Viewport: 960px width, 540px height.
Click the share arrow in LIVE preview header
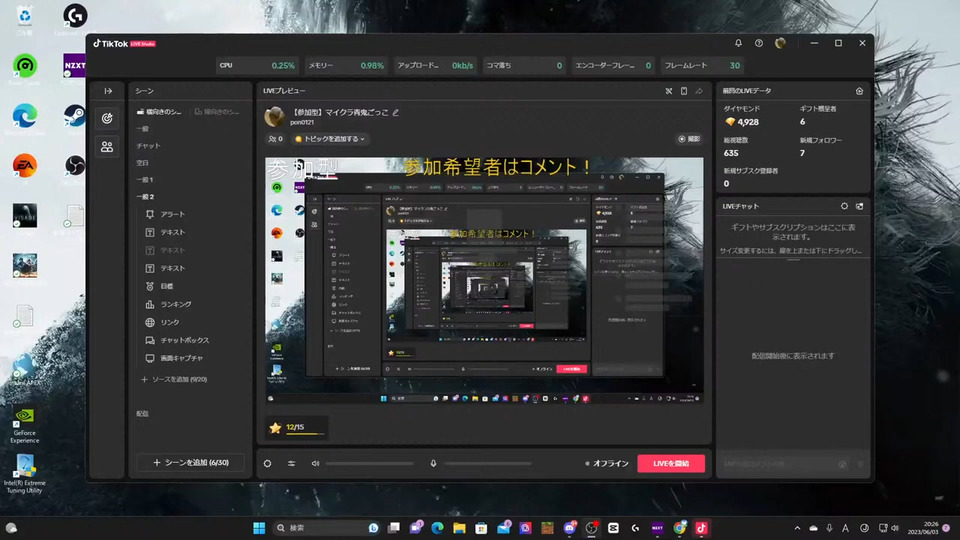699,91
